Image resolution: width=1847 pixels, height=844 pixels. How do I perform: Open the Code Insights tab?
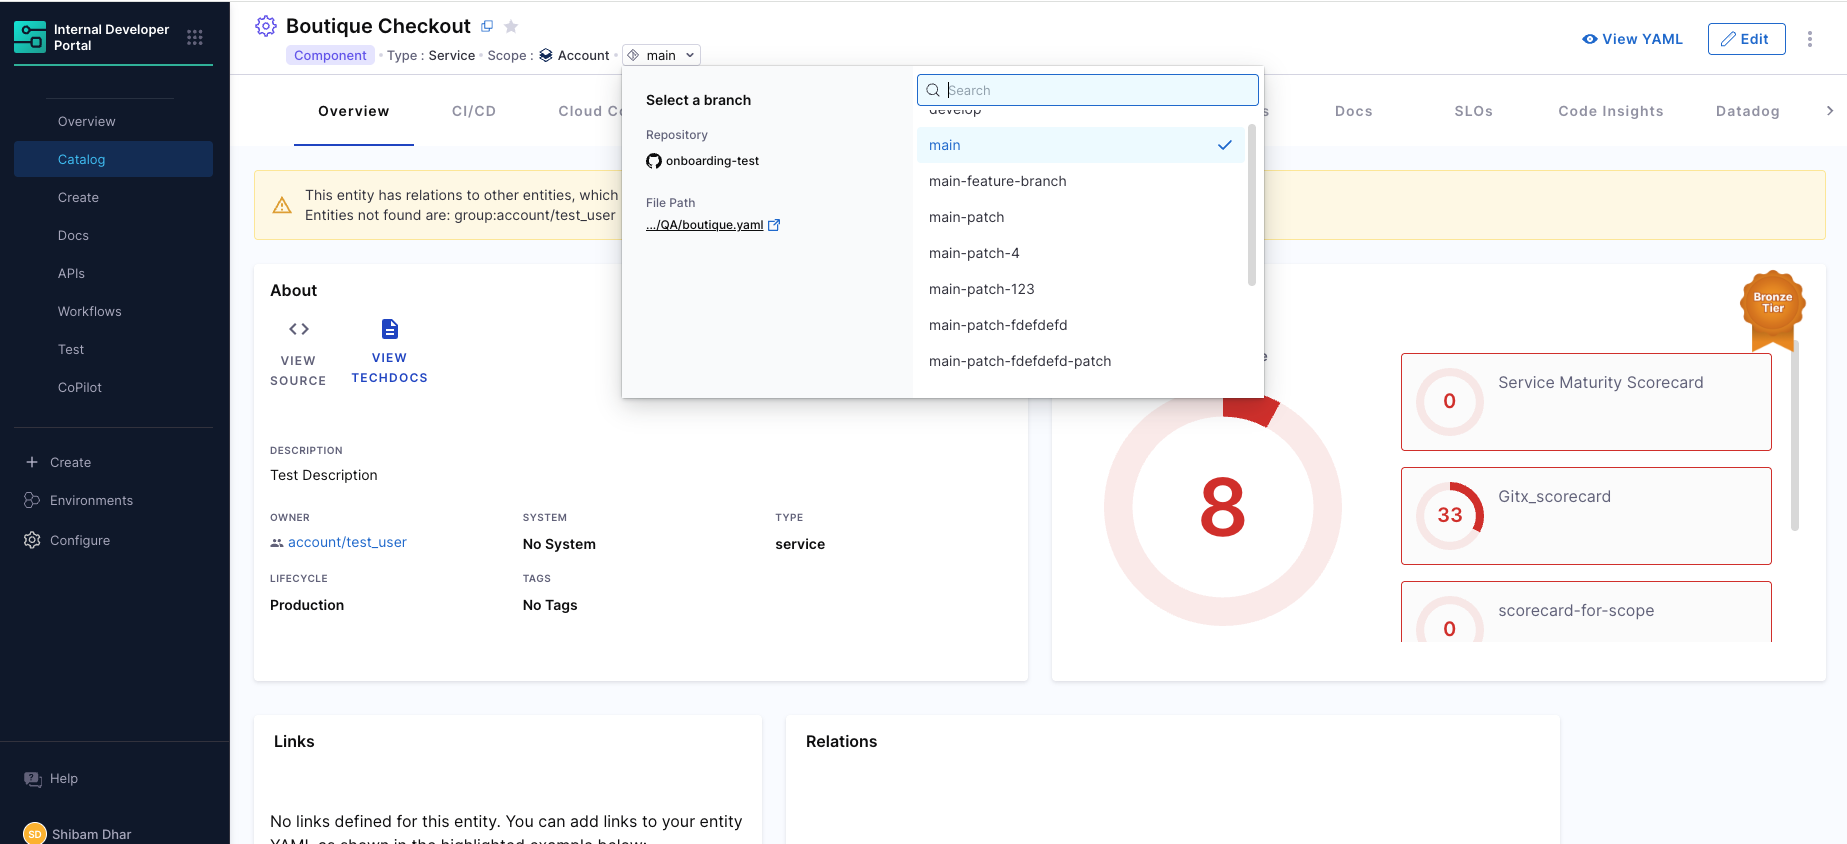1610,111
